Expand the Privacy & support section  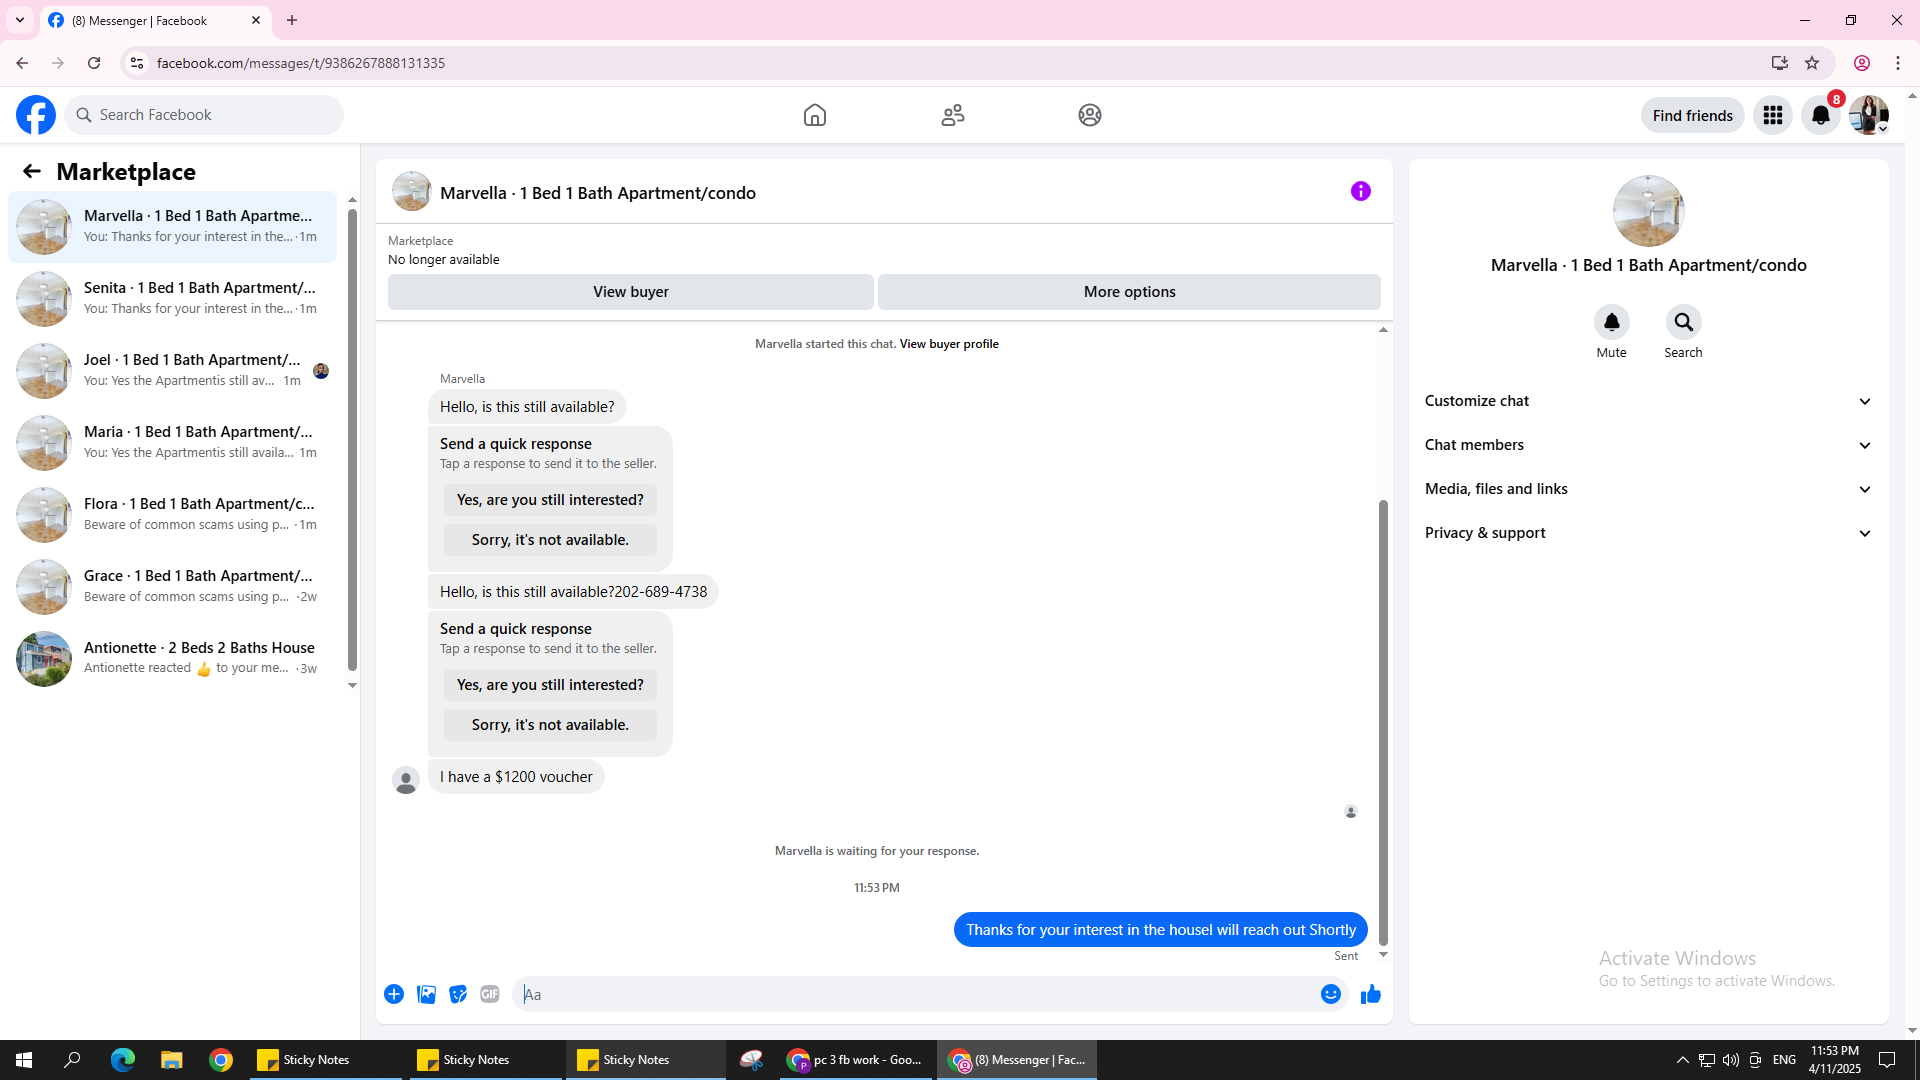[1648, 533]
